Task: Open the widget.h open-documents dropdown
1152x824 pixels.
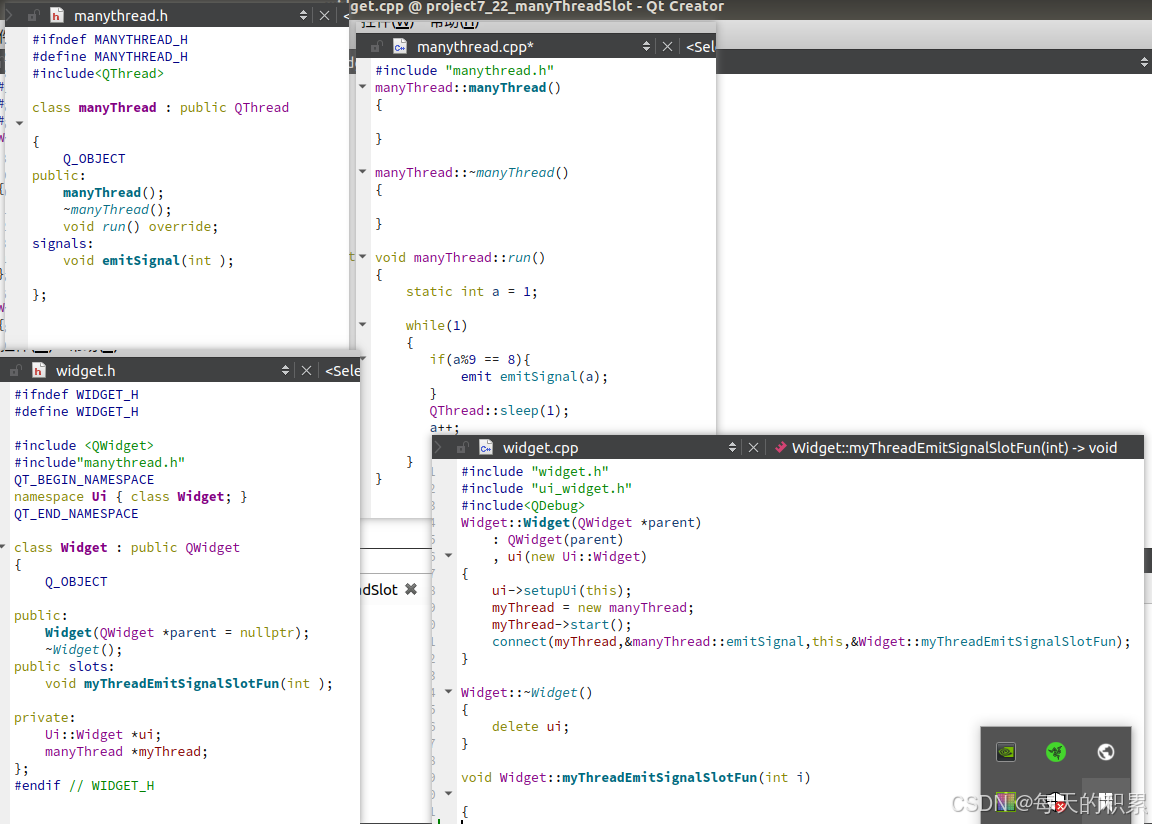Action: click(286, 371)
